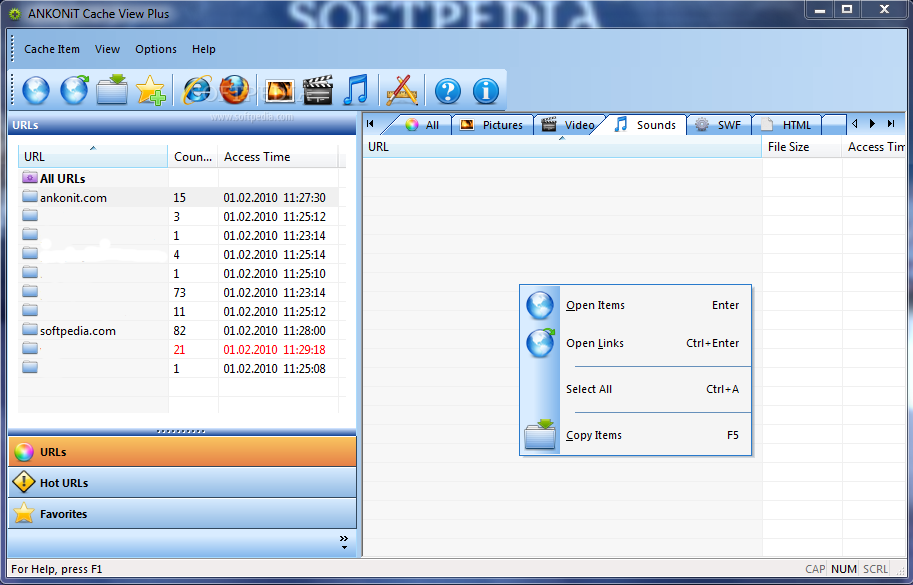Sort by Count column header
Viewport: 913px width, 585px height.
coord(193,157)
